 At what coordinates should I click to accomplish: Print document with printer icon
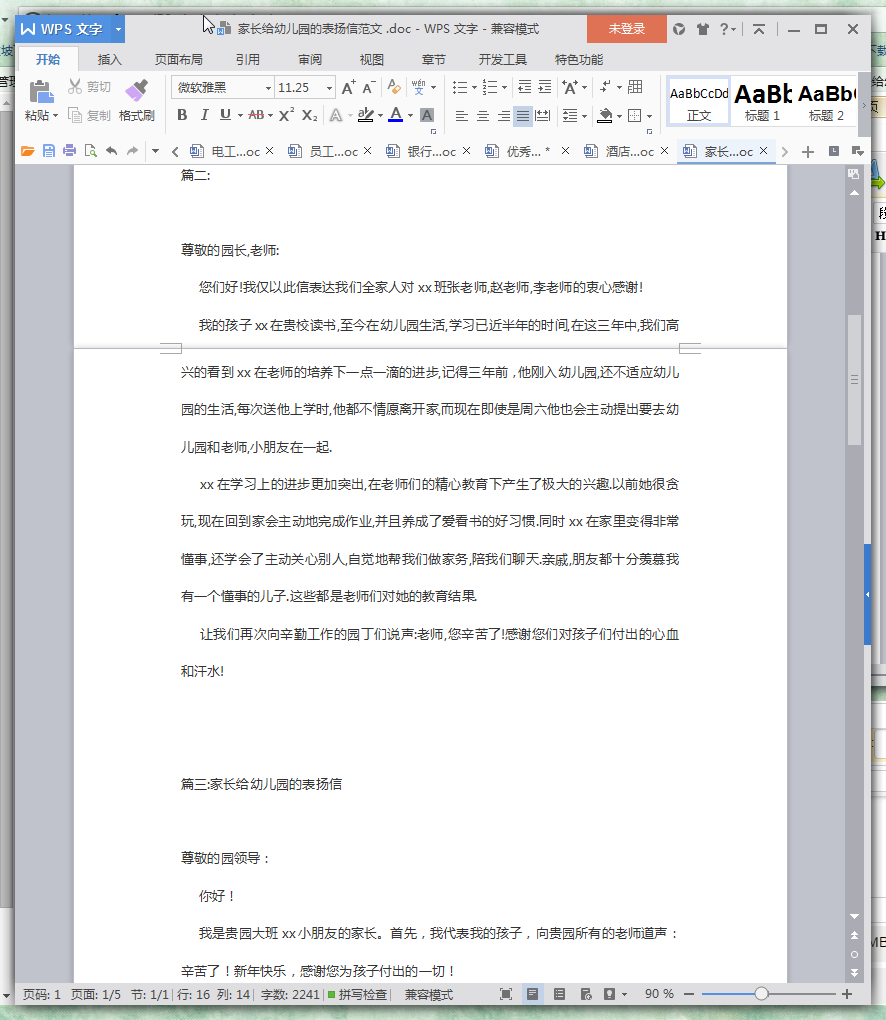click(70, 151)
